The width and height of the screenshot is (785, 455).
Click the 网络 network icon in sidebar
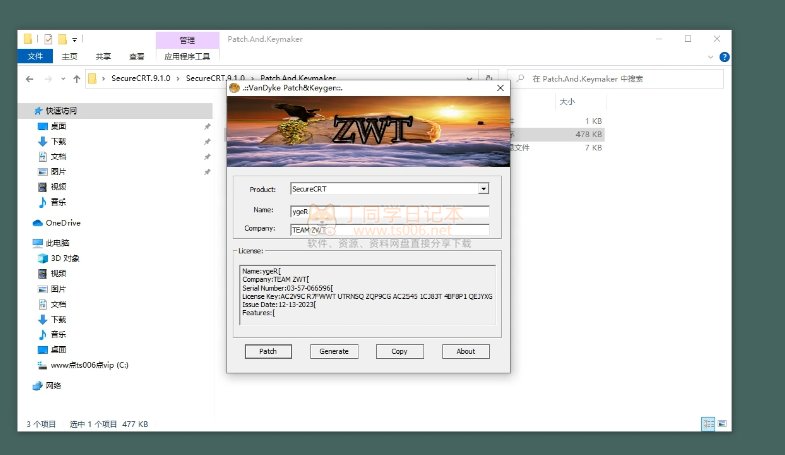point(39,385)
